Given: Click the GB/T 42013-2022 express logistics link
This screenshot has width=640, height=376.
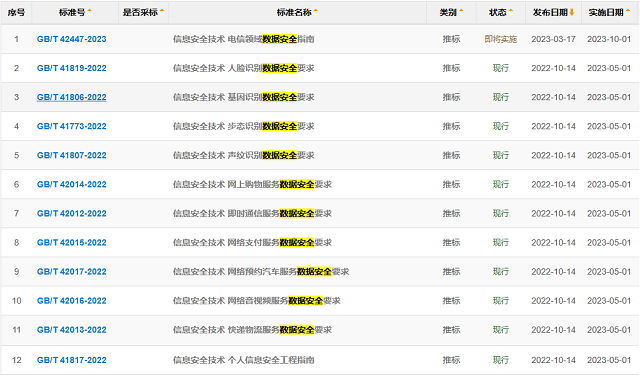Looking at the screenshot, I should 71,329.
